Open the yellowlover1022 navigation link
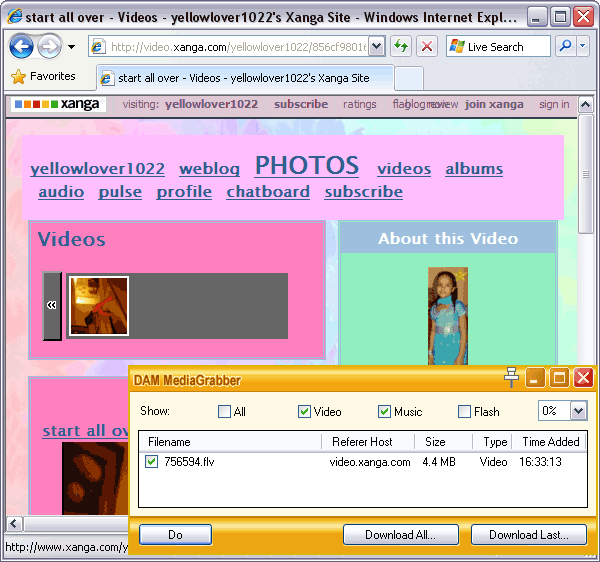The height and width of the screenshot is (562, 600). click(98, 169)
